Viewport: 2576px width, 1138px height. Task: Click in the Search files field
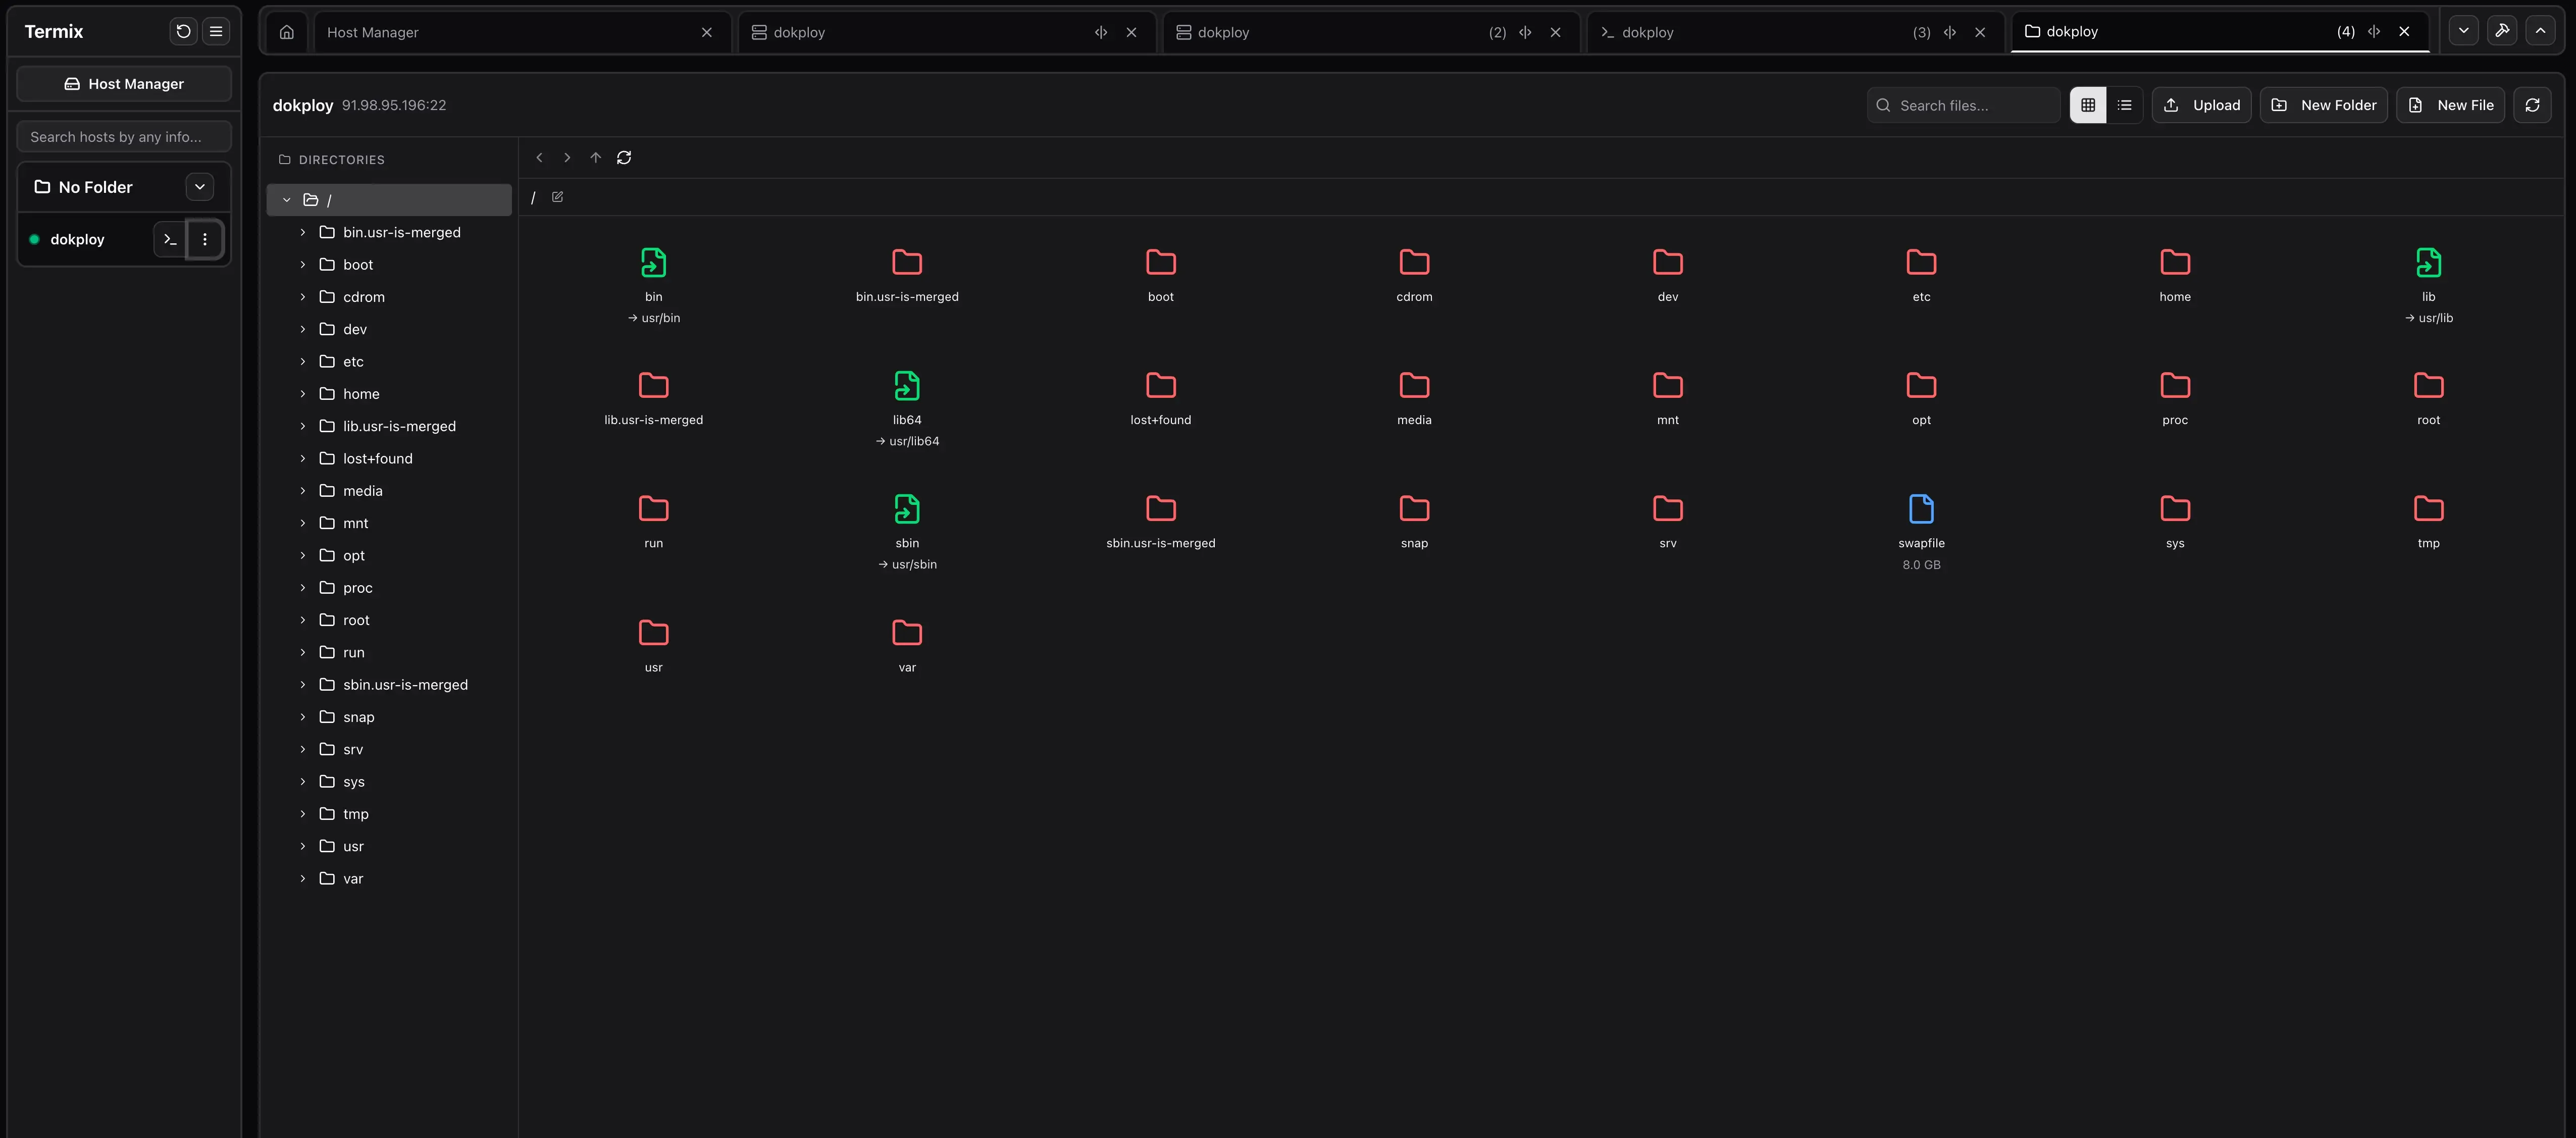(x=1962, y=105)
